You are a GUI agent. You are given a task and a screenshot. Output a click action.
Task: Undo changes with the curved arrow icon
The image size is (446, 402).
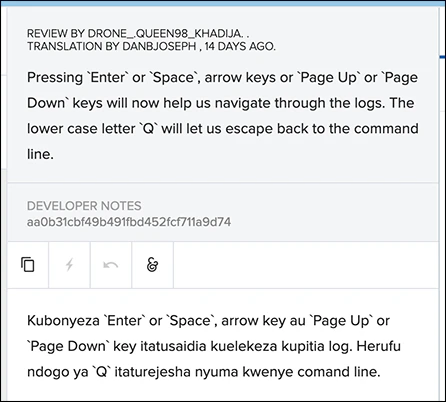click(111, 265)
